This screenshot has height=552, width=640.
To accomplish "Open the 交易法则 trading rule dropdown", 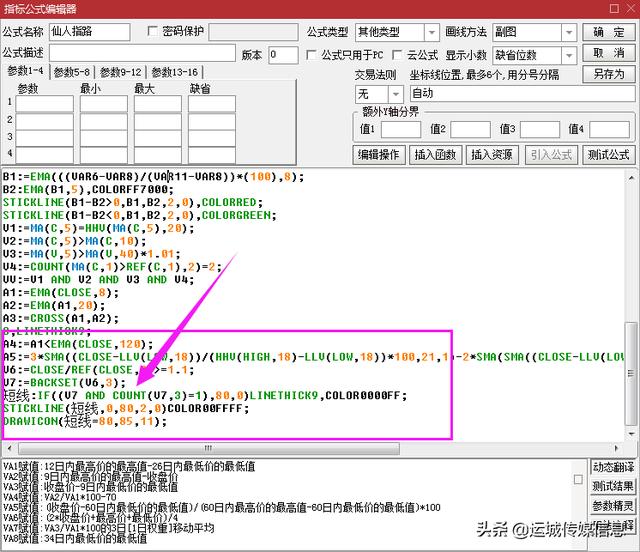I will click(395, 94).
